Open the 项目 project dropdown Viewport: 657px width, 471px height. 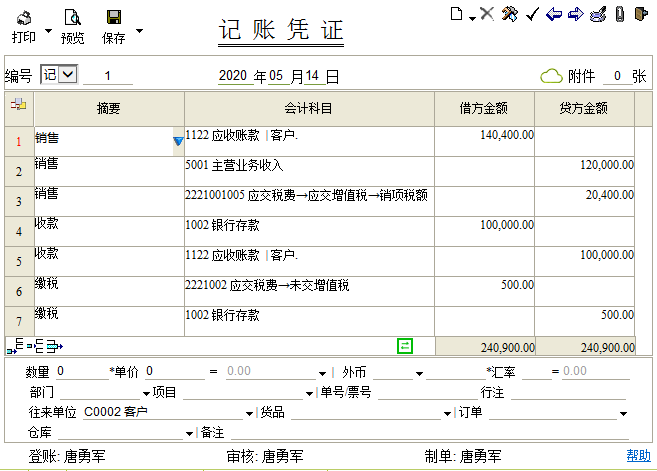[x=309, y=393]
